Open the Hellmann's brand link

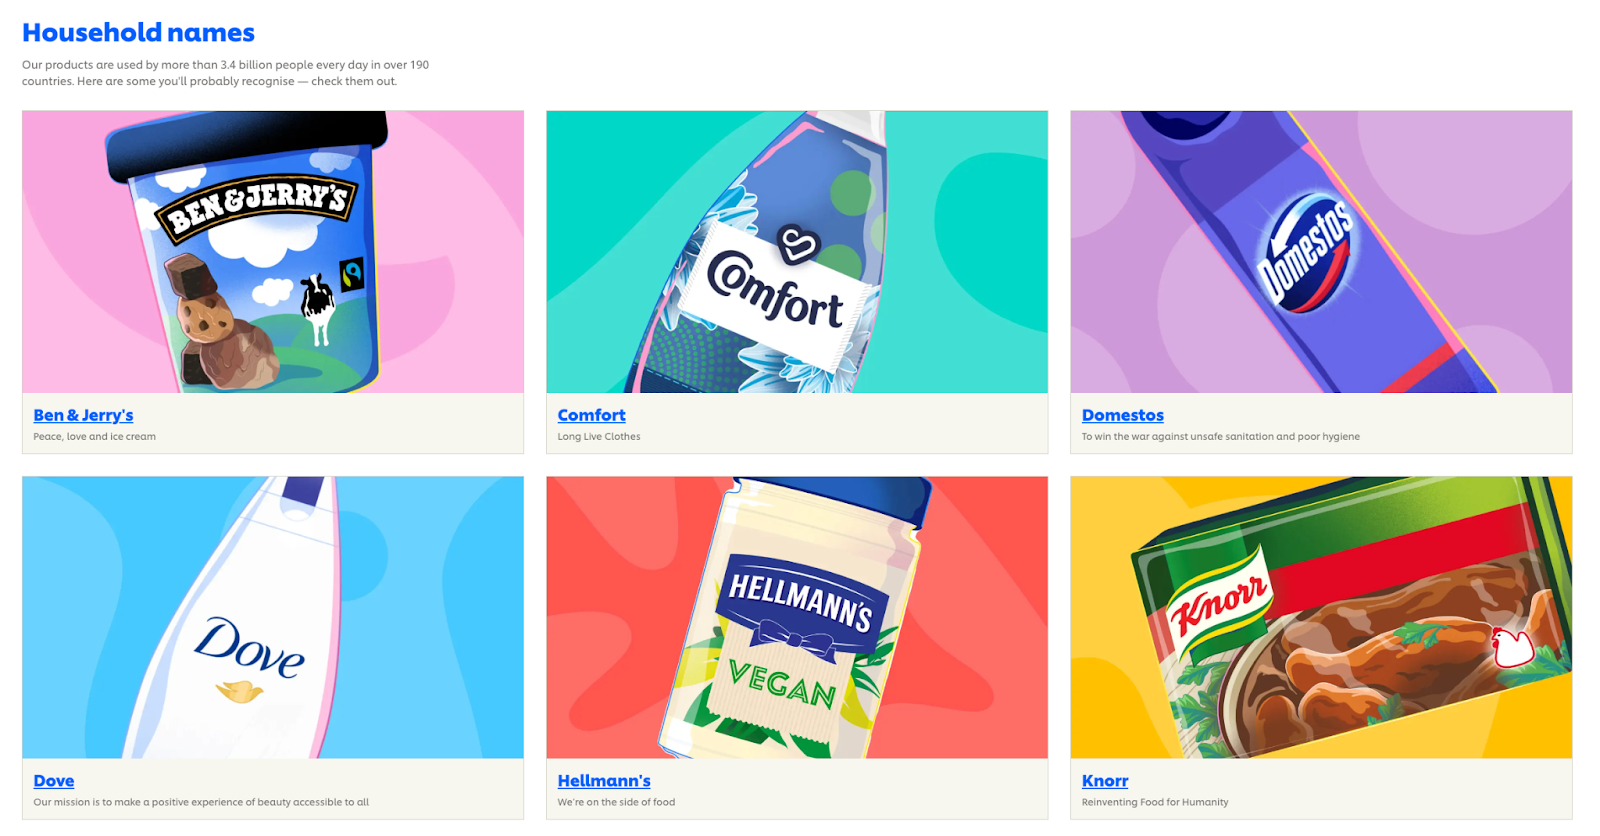[x=604, y=781]
